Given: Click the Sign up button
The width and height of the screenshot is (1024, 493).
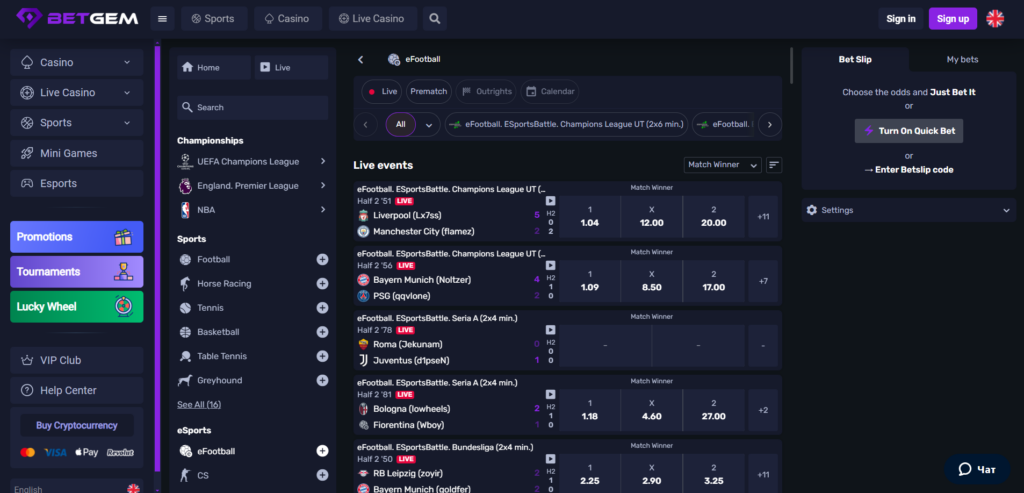Looking at the screenshot, I should click(952, 18).
